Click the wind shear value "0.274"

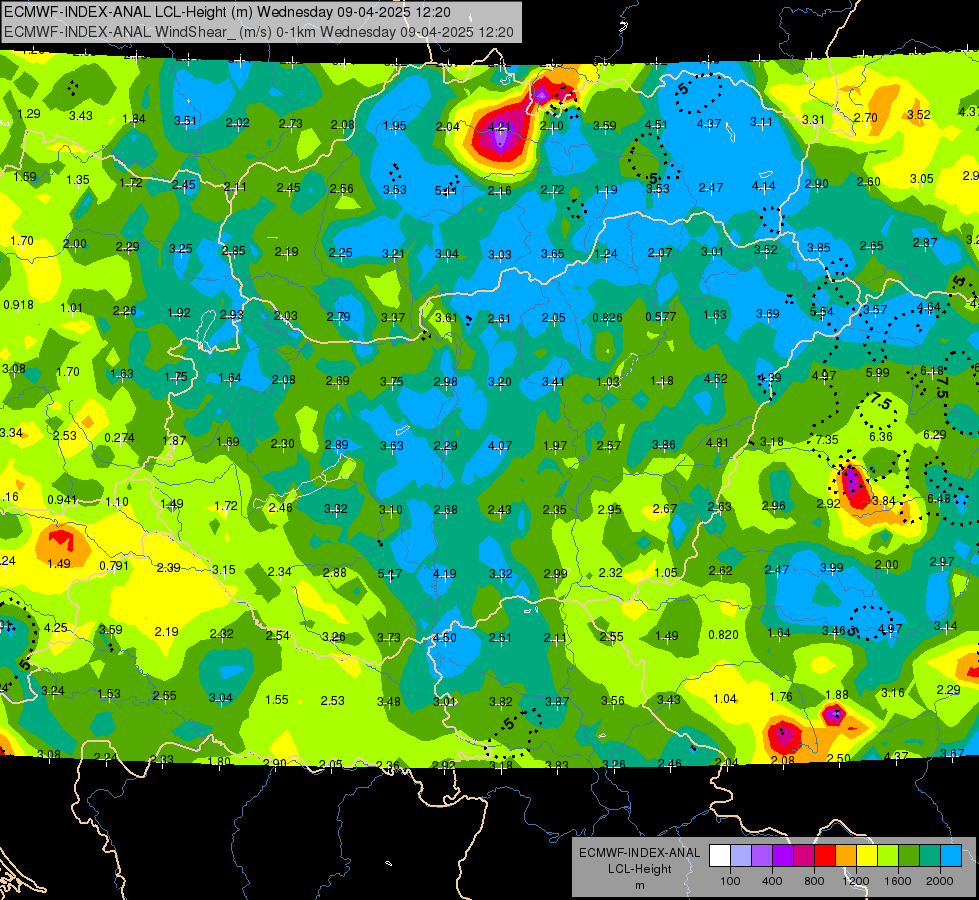point(119,438)
